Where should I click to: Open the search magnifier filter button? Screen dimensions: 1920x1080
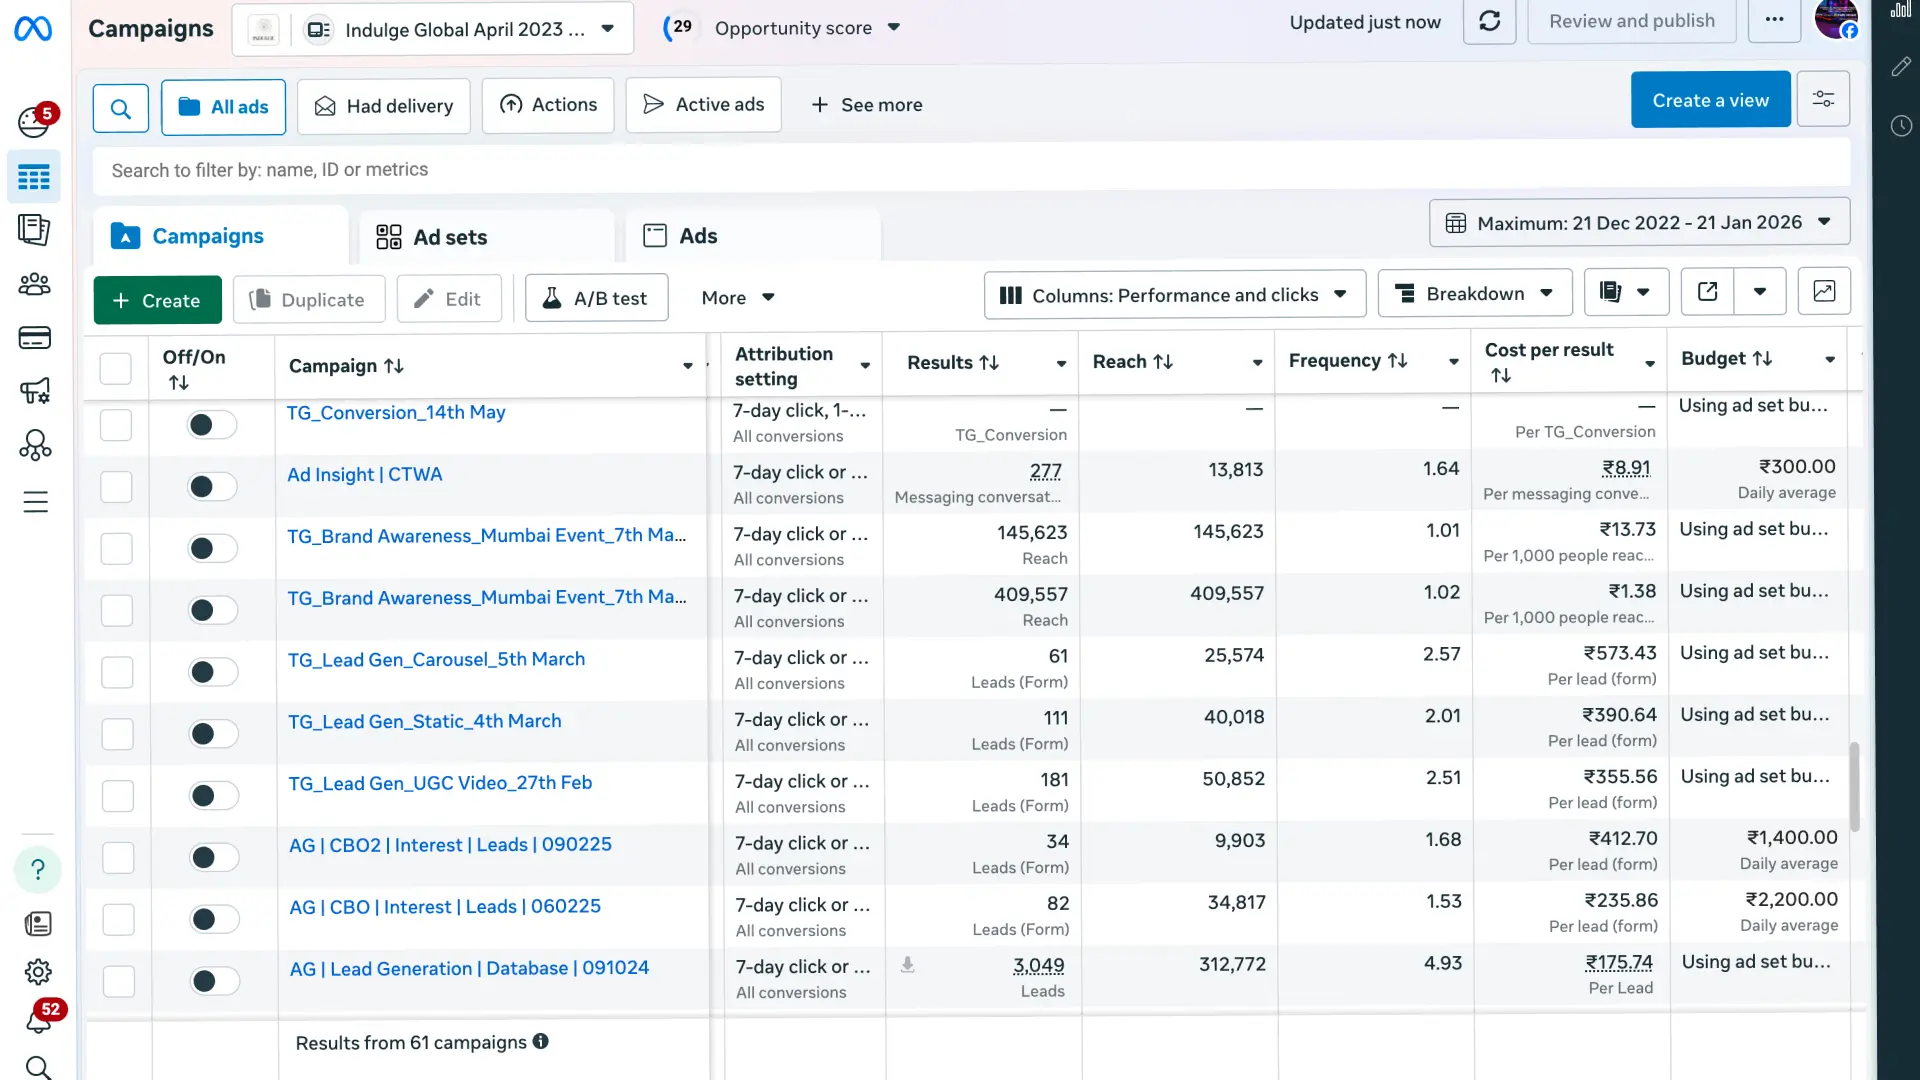pos(121,108)
